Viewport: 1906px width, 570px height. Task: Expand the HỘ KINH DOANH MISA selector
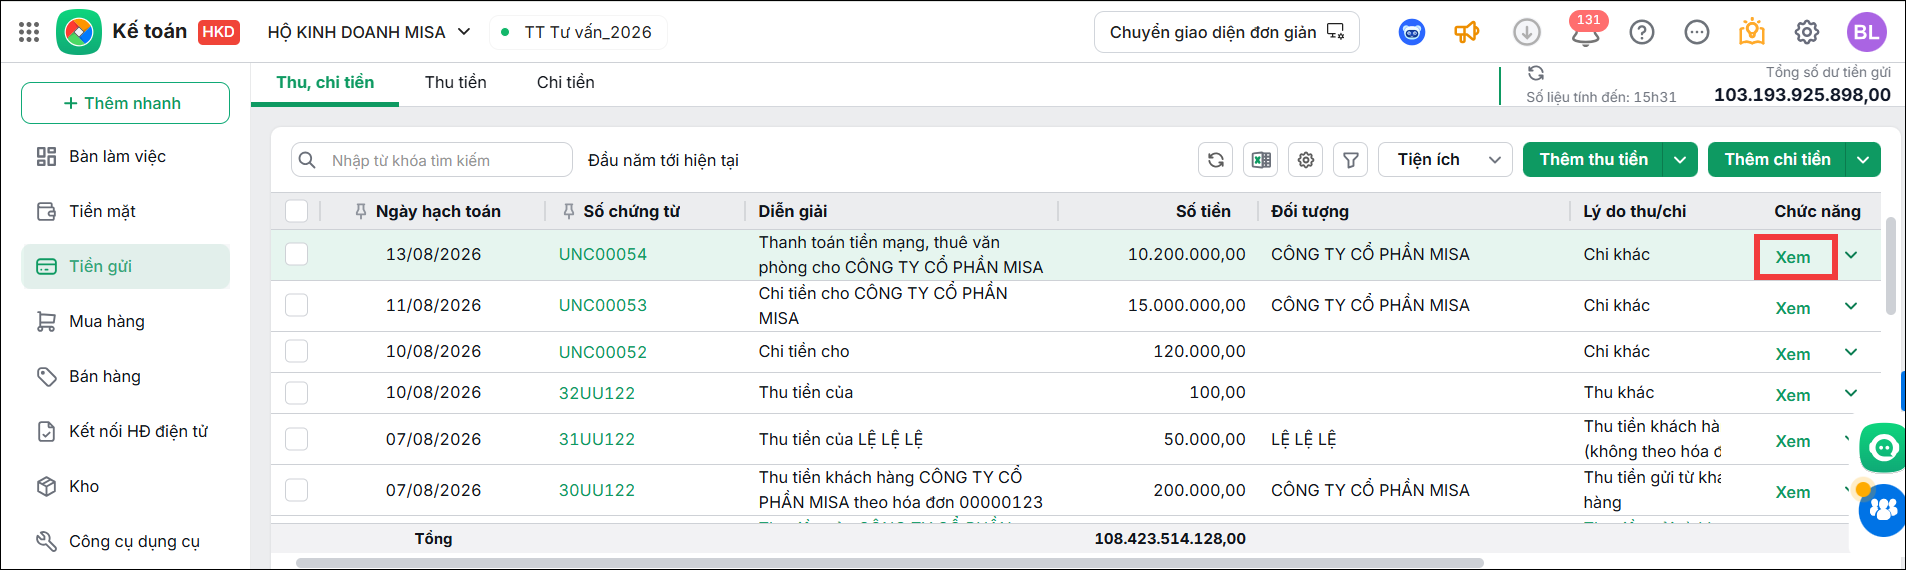(x=369, y=32)
